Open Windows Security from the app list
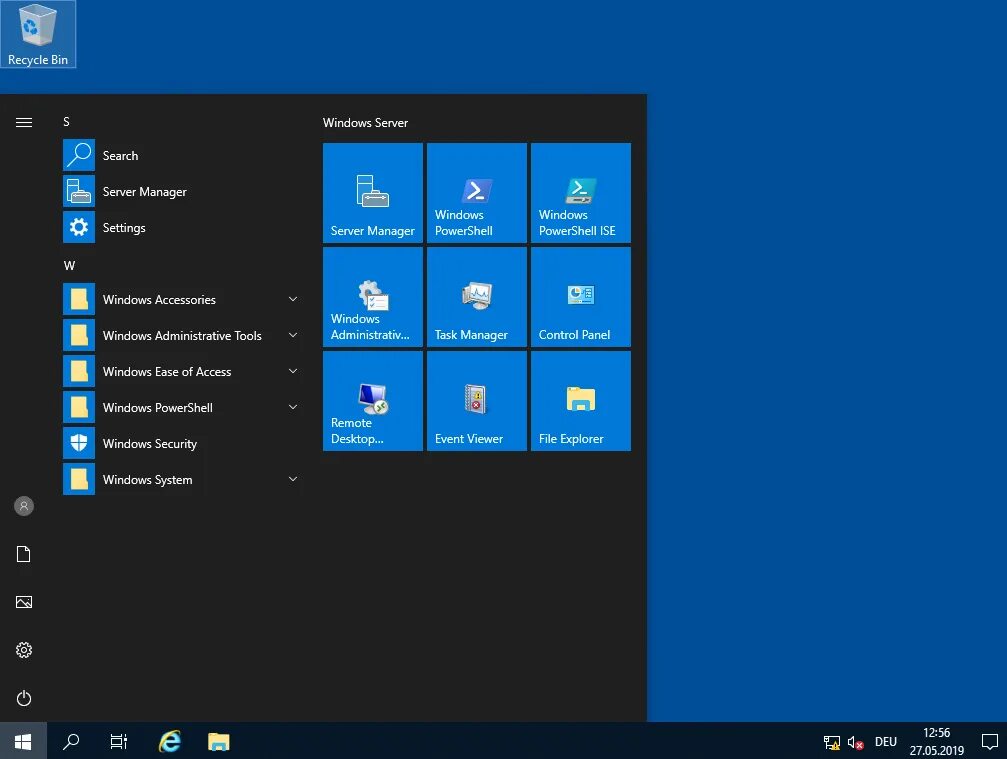The image size is (1007, 759). [182, 444]
